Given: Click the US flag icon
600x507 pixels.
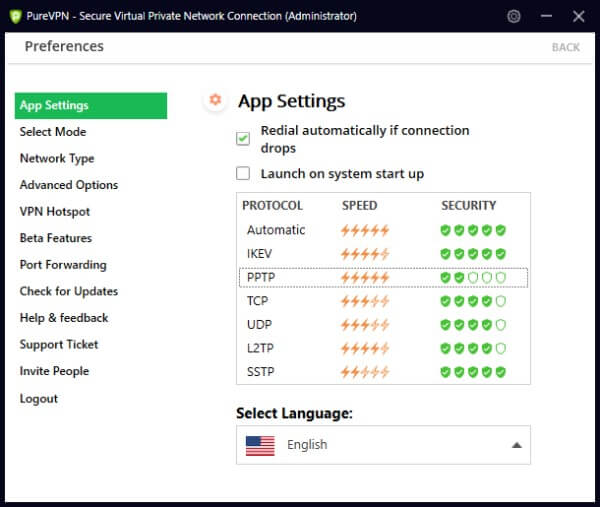Looking at the screenshot, I should [260, 446].
